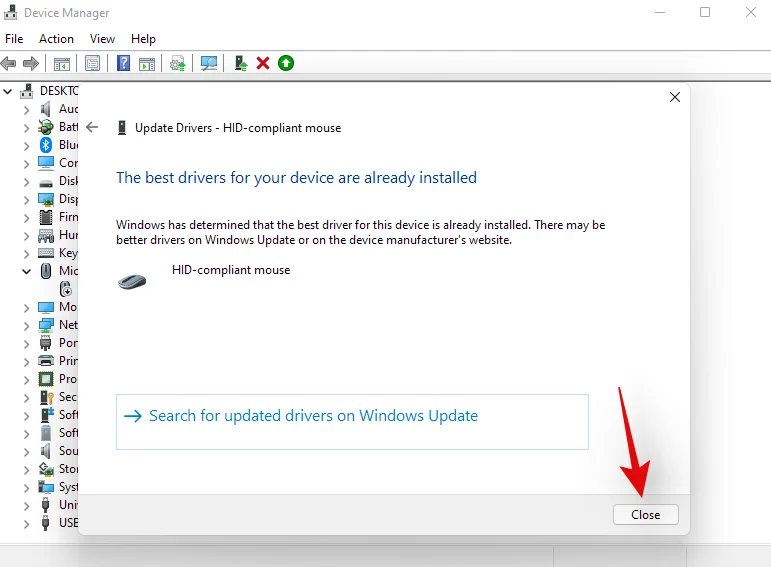Click Show/Hide Console Tree toolbar icon
This screenshot has width=771, height=567.
click(x=62, y=63)
